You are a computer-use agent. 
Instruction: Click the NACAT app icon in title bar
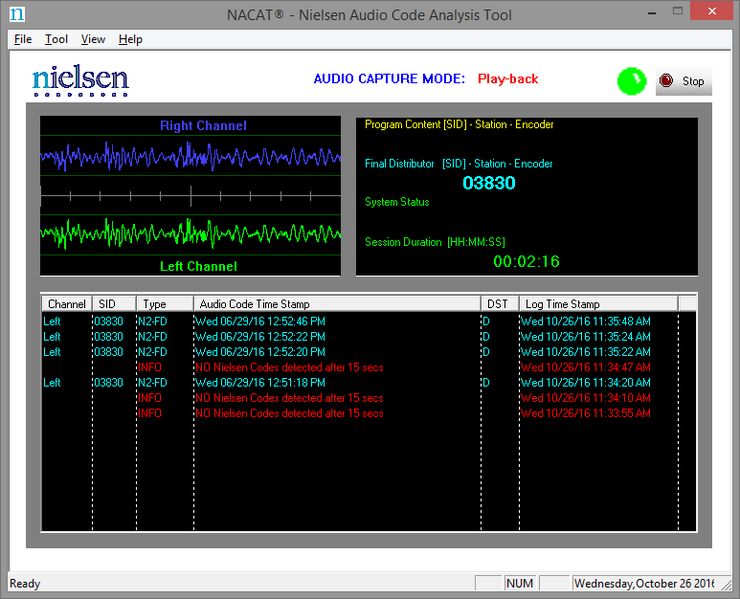(17, 14)
